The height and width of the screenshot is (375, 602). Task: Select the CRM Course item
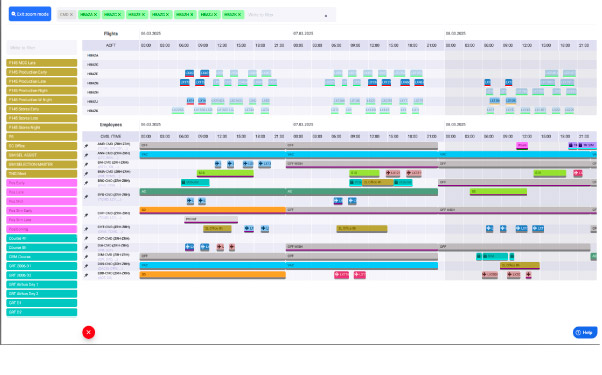41,257
